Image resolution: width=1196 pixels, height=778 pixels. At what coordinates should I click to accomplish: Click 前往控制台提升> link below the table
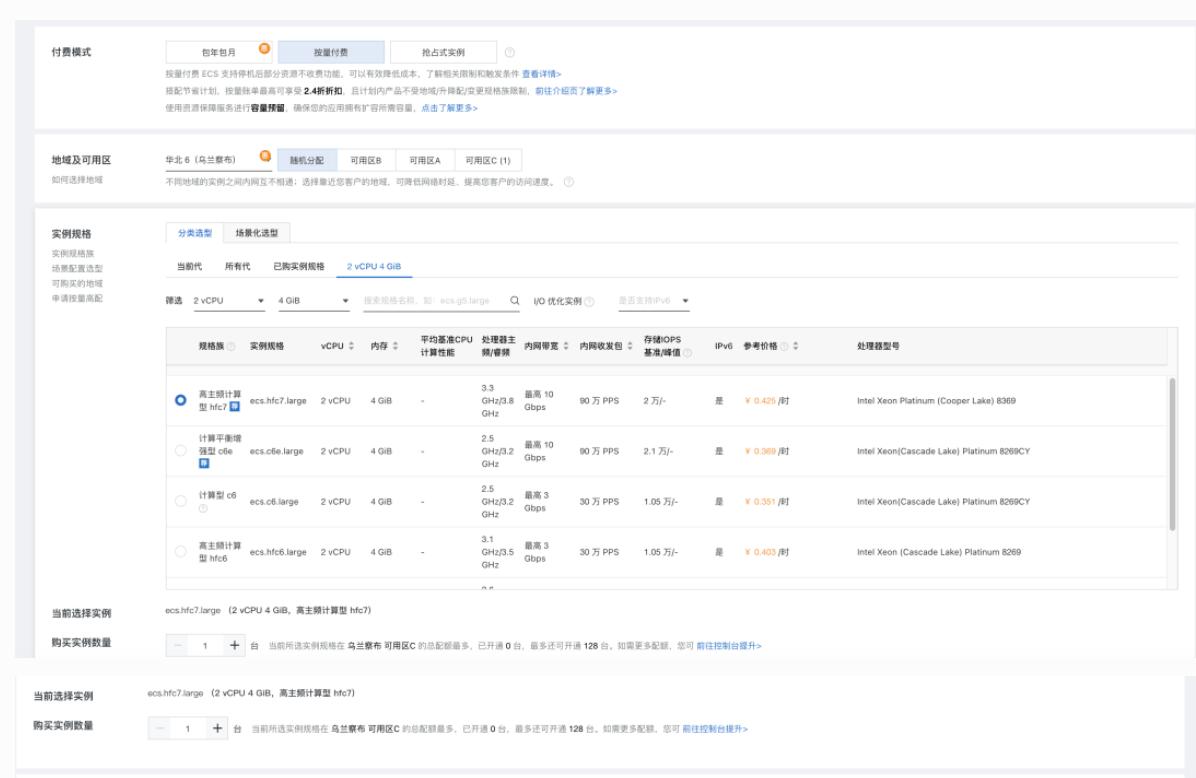(x=728, y=646)
